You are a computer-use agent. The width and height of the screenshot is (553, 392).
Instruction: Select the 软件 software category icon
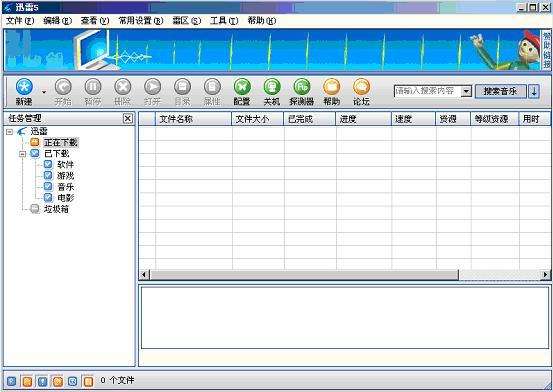[x=48, y=164]
